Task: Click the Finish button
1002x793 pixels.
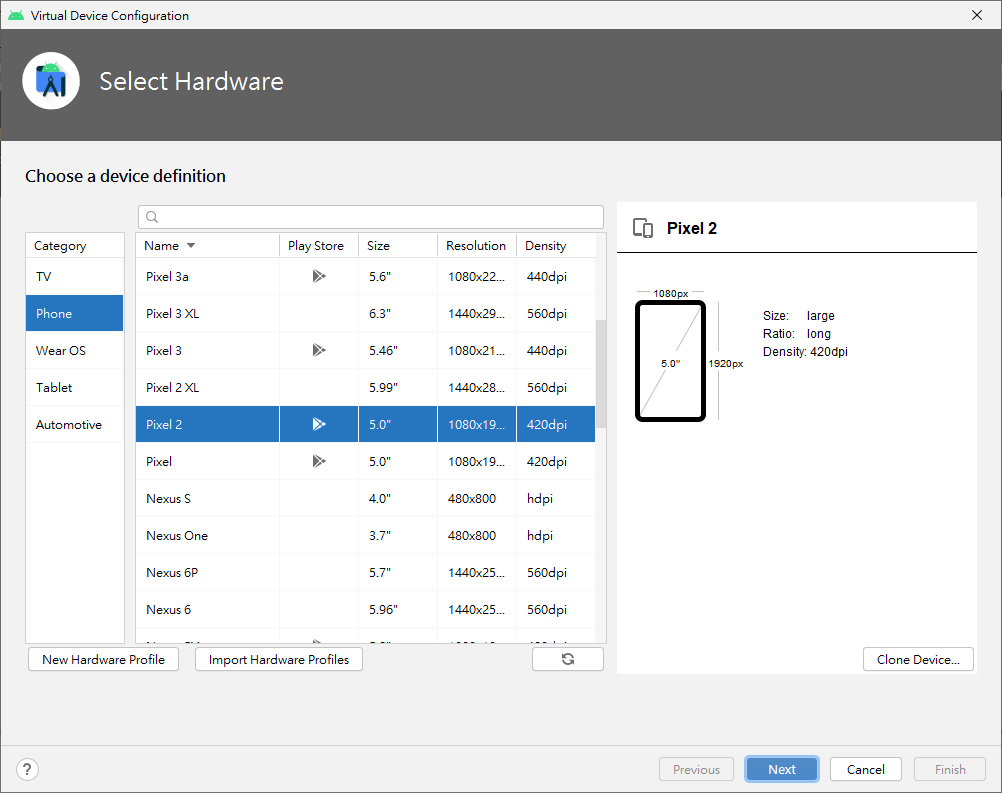Action: (x=950, y=769)
